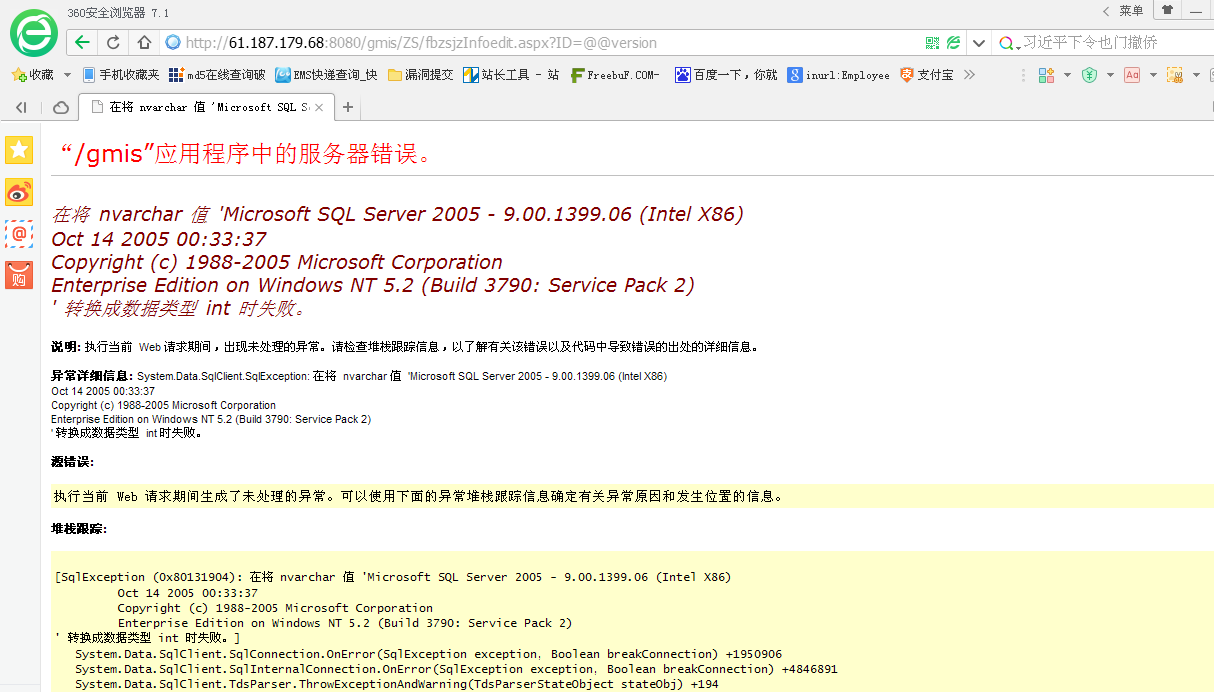
Task: Expand dropdown beside screenshot icon
Action: click(1196, 75)
